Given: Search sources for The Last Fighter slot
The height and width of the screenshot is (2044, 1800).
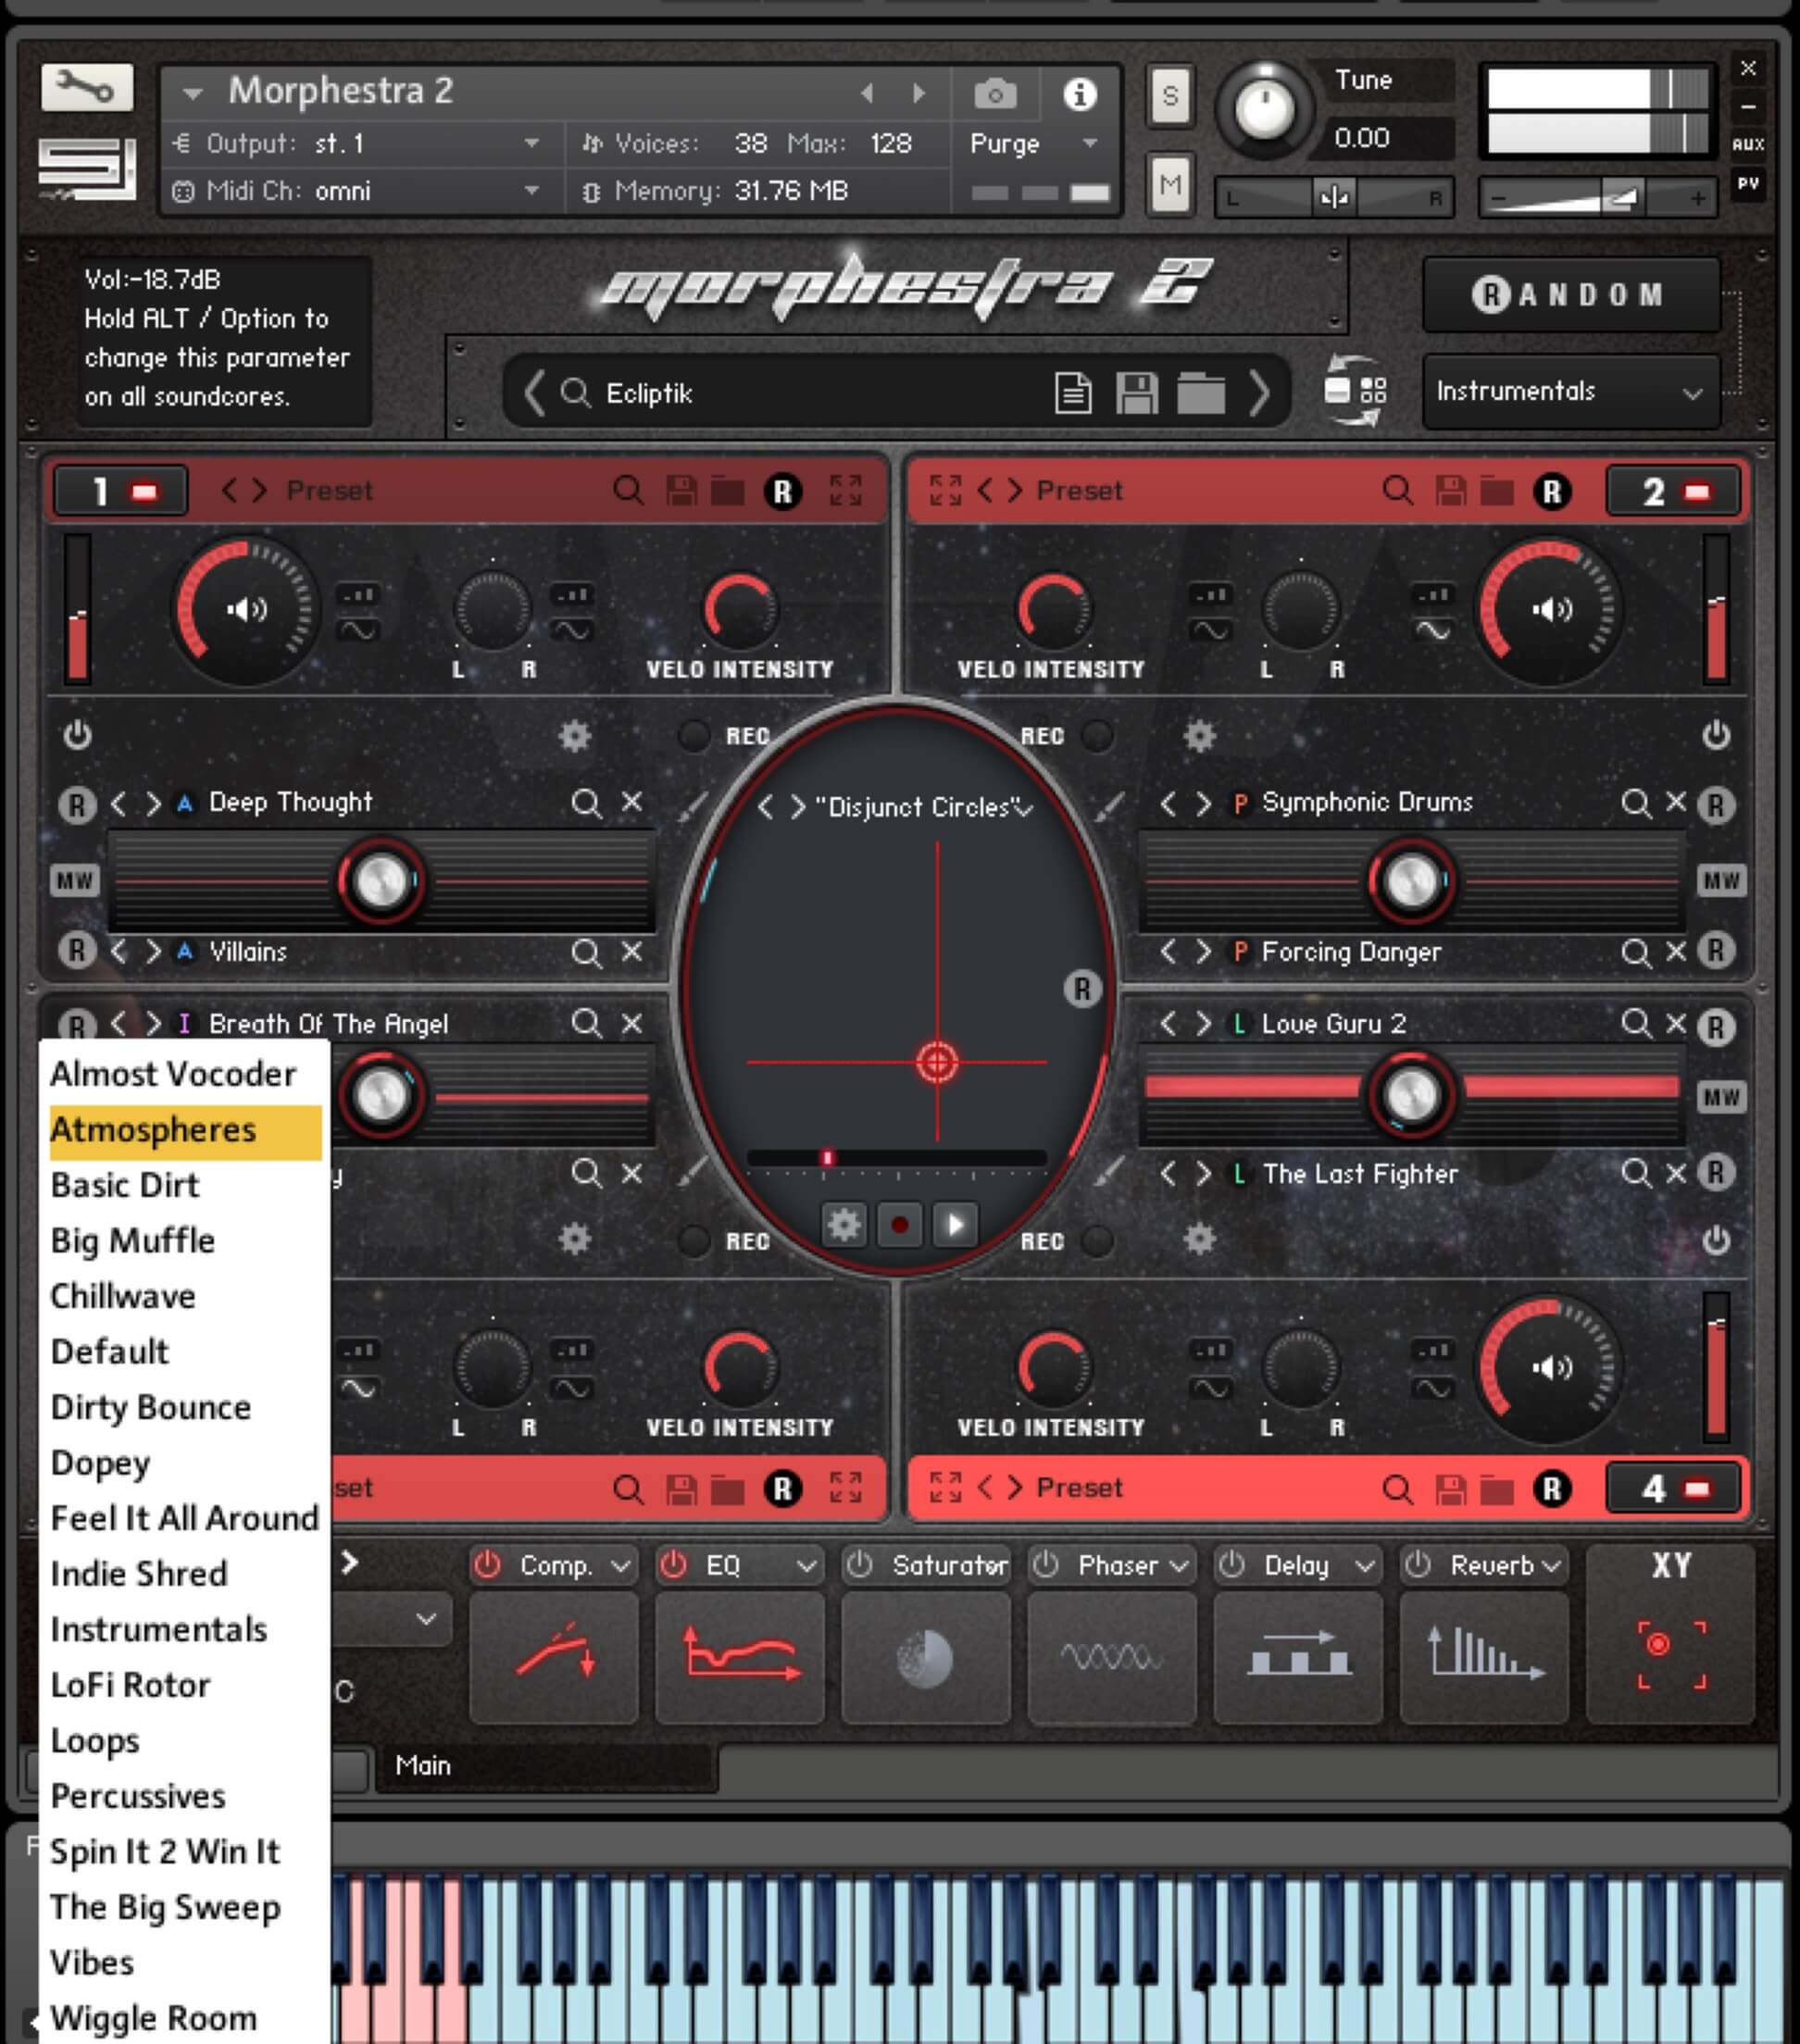Looking at the screenshot, I should pos(1636,1172).
